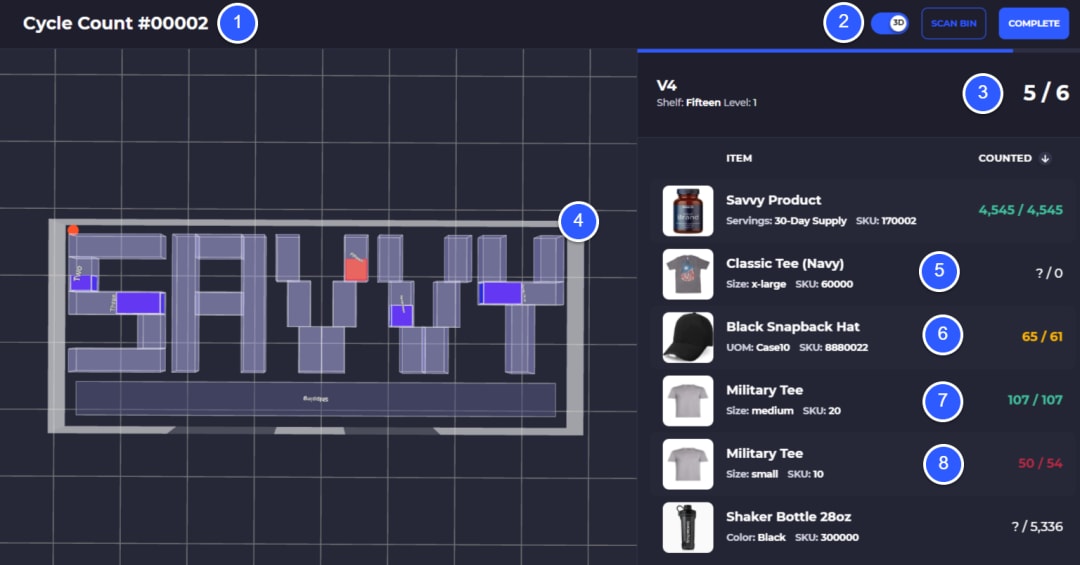Click the SKU: 170002 text
This screenshot has height=565, width=1080.
886,221
